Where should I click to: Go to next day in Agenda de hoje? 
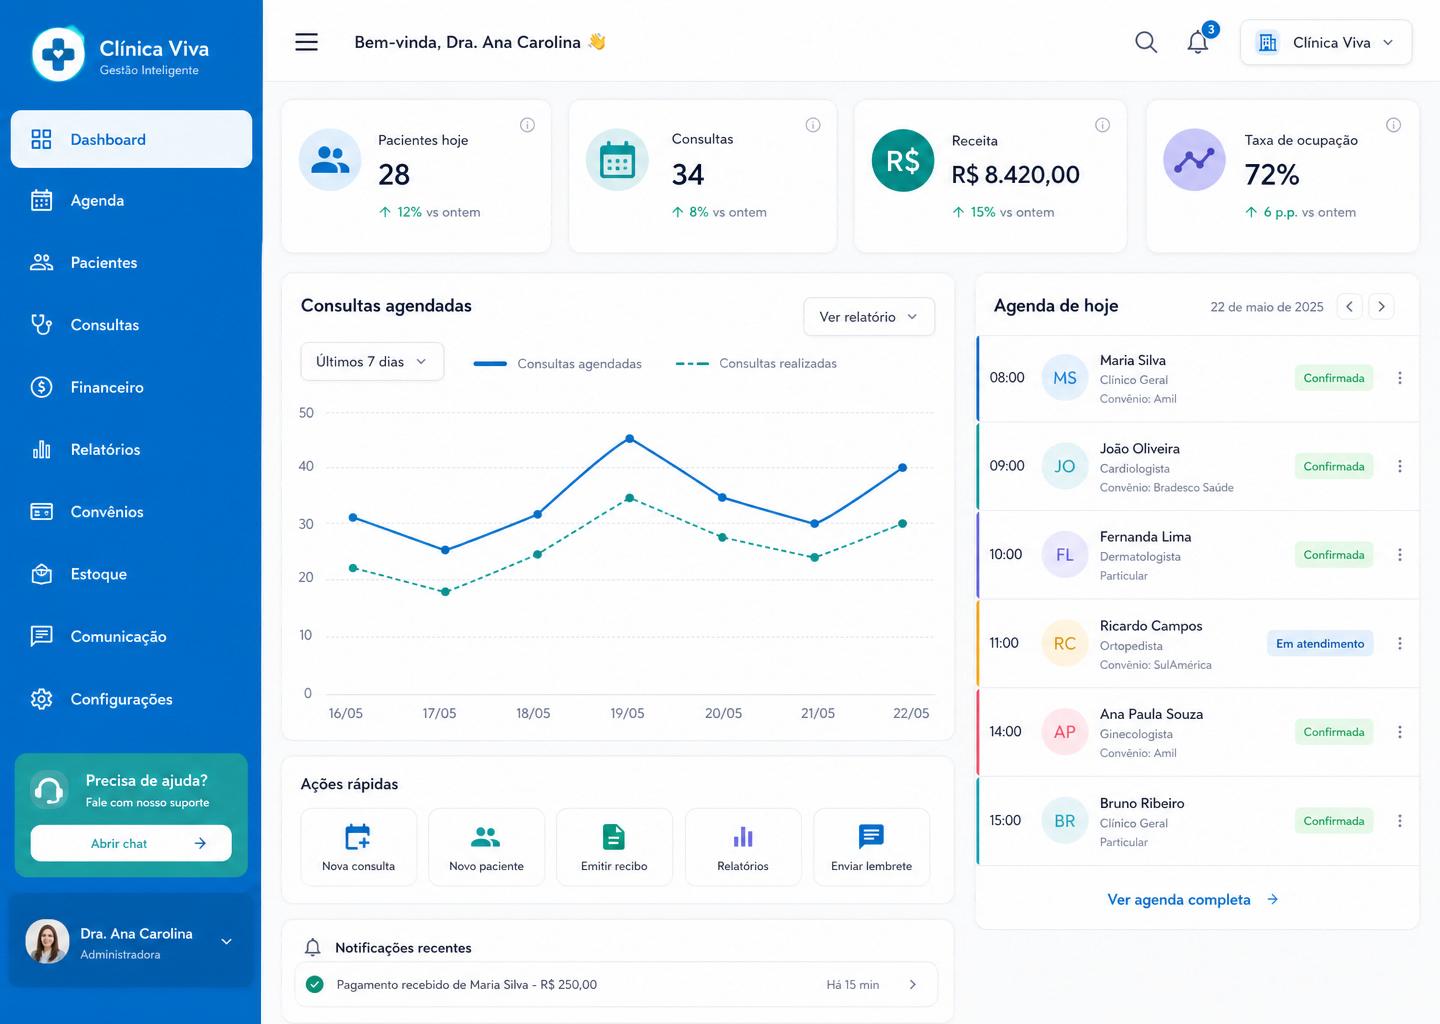pyautogui.click(x=1381, y=307)
